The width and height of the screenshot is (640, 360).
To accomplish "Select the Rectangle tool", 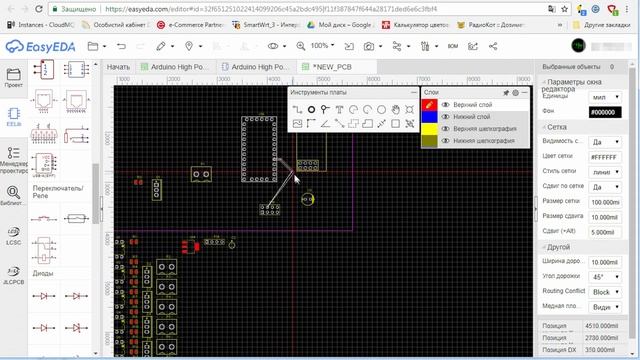I will pos(396,123).
